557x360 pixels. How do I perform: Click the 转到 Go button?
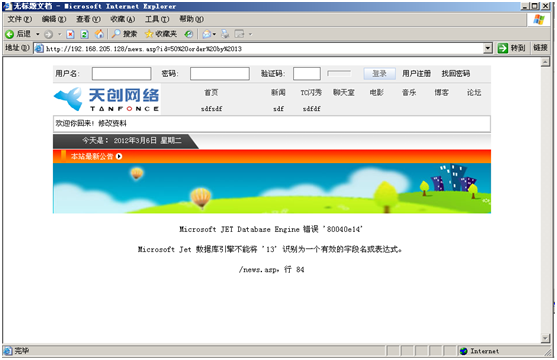[512, 48]
